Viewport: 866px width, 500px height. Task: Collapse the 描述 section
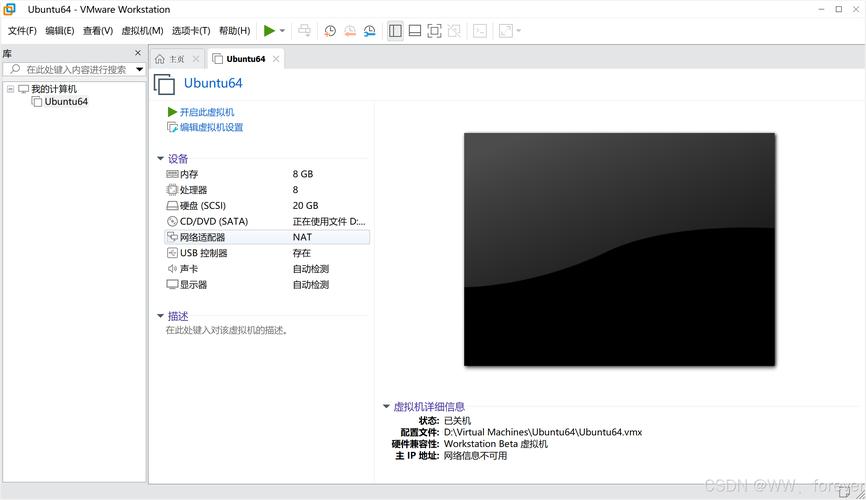click(x=160, y=316)
